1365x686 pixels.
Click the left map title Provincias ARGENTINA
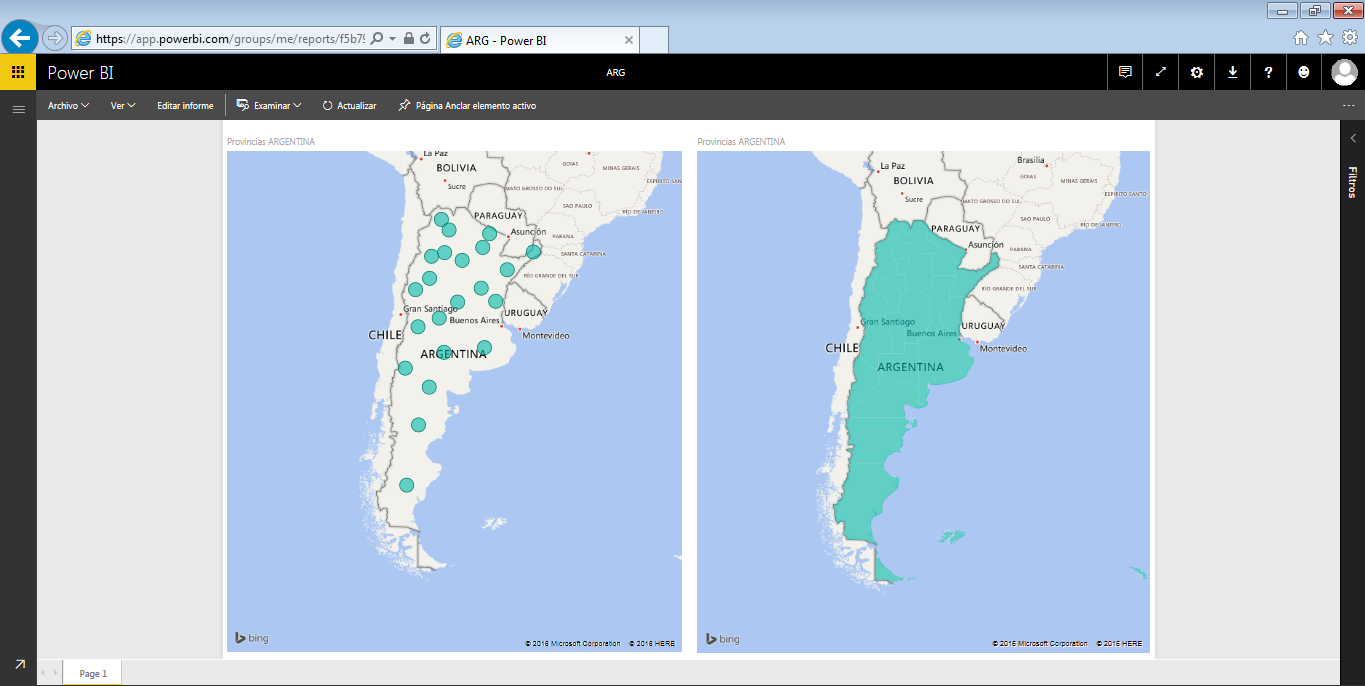pos(271,142)
